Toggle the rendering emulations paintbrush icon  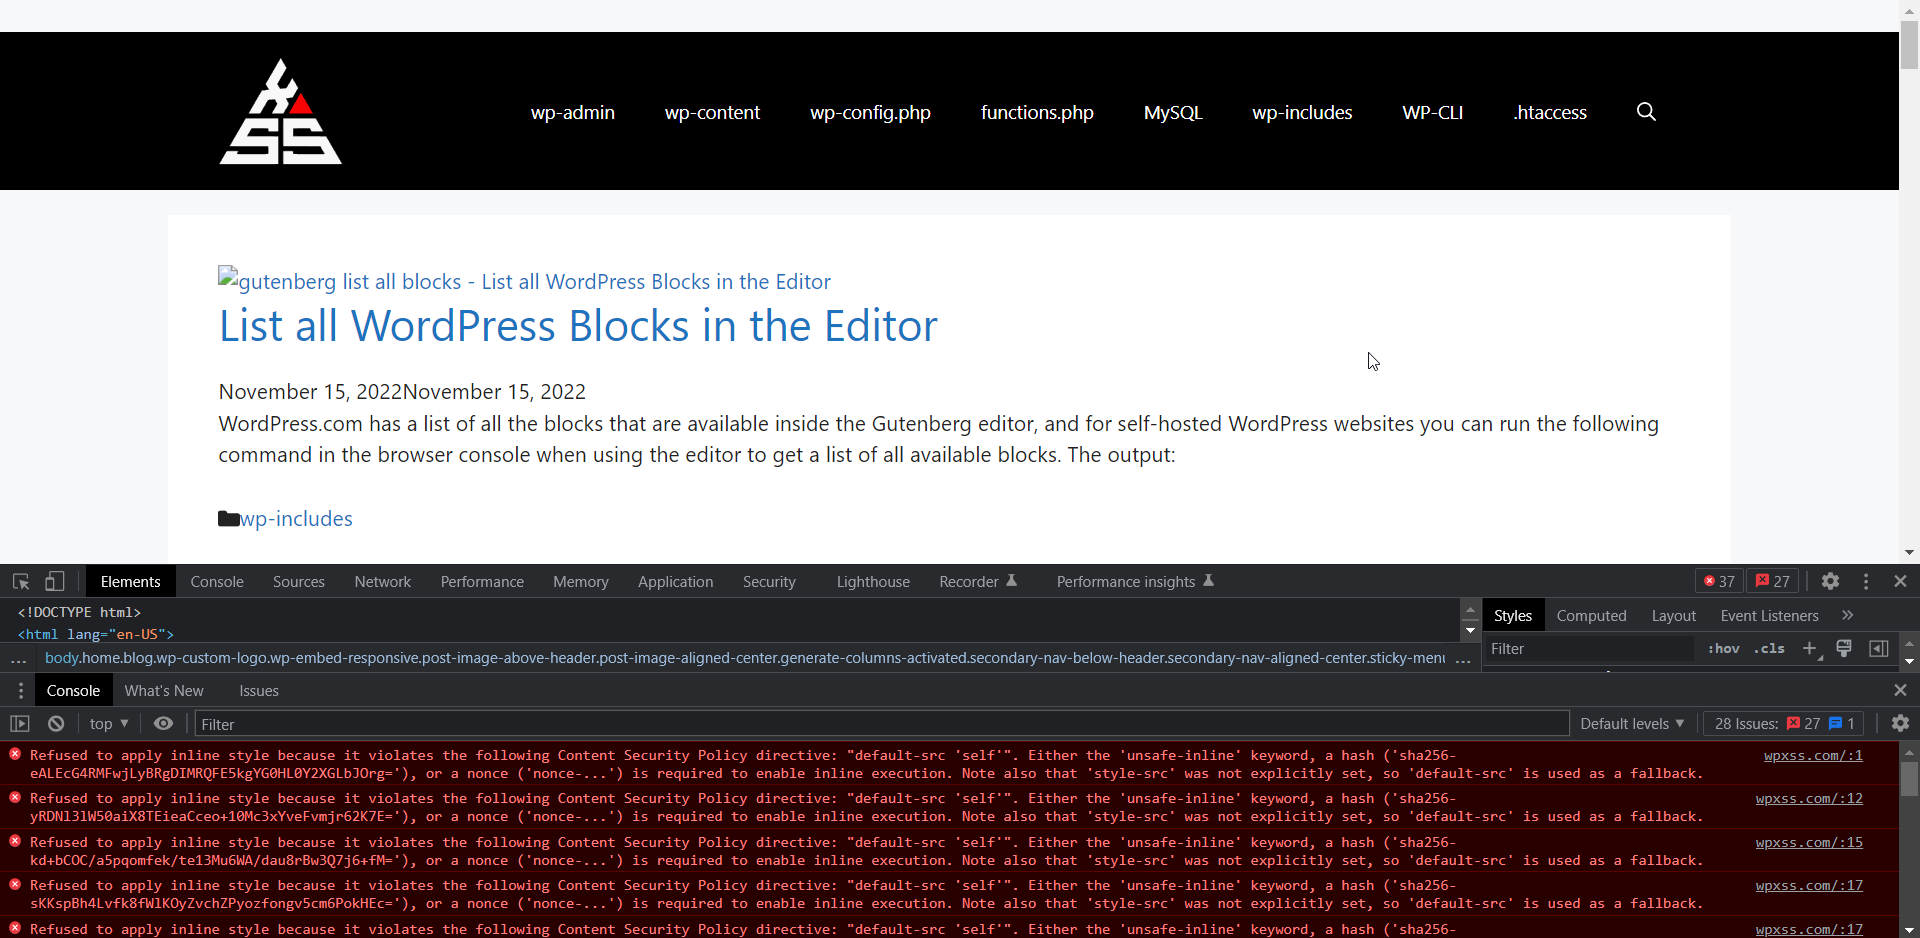(1845, 648)
